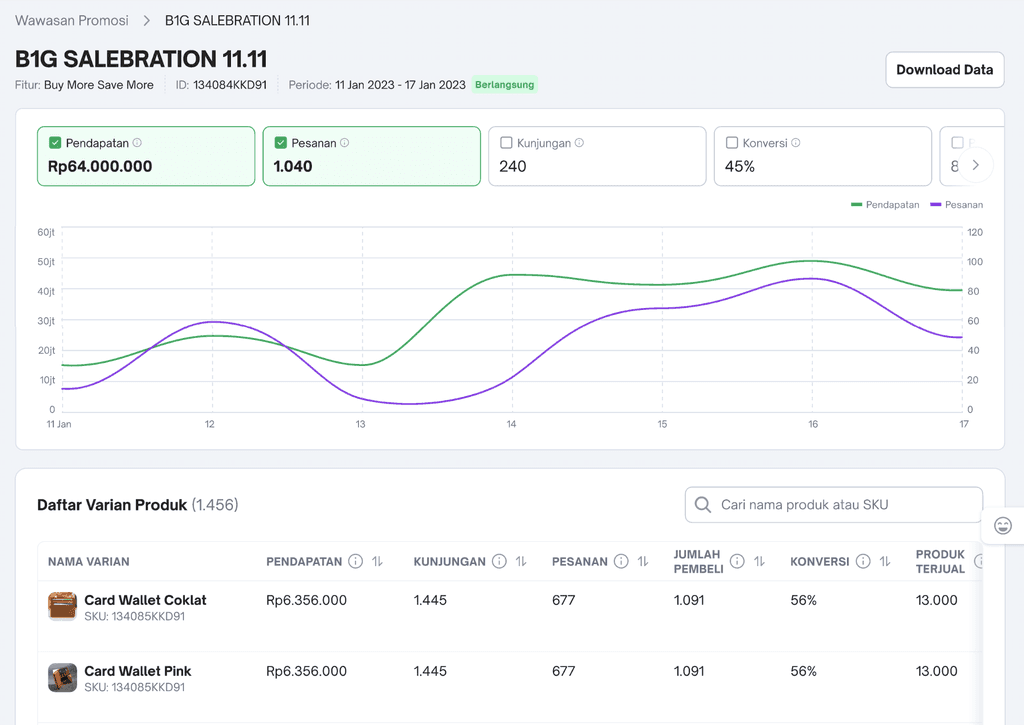This screenshot has height=725, width=1024.
Task: Show info for PESANAN column
Action: coord(621,561)
